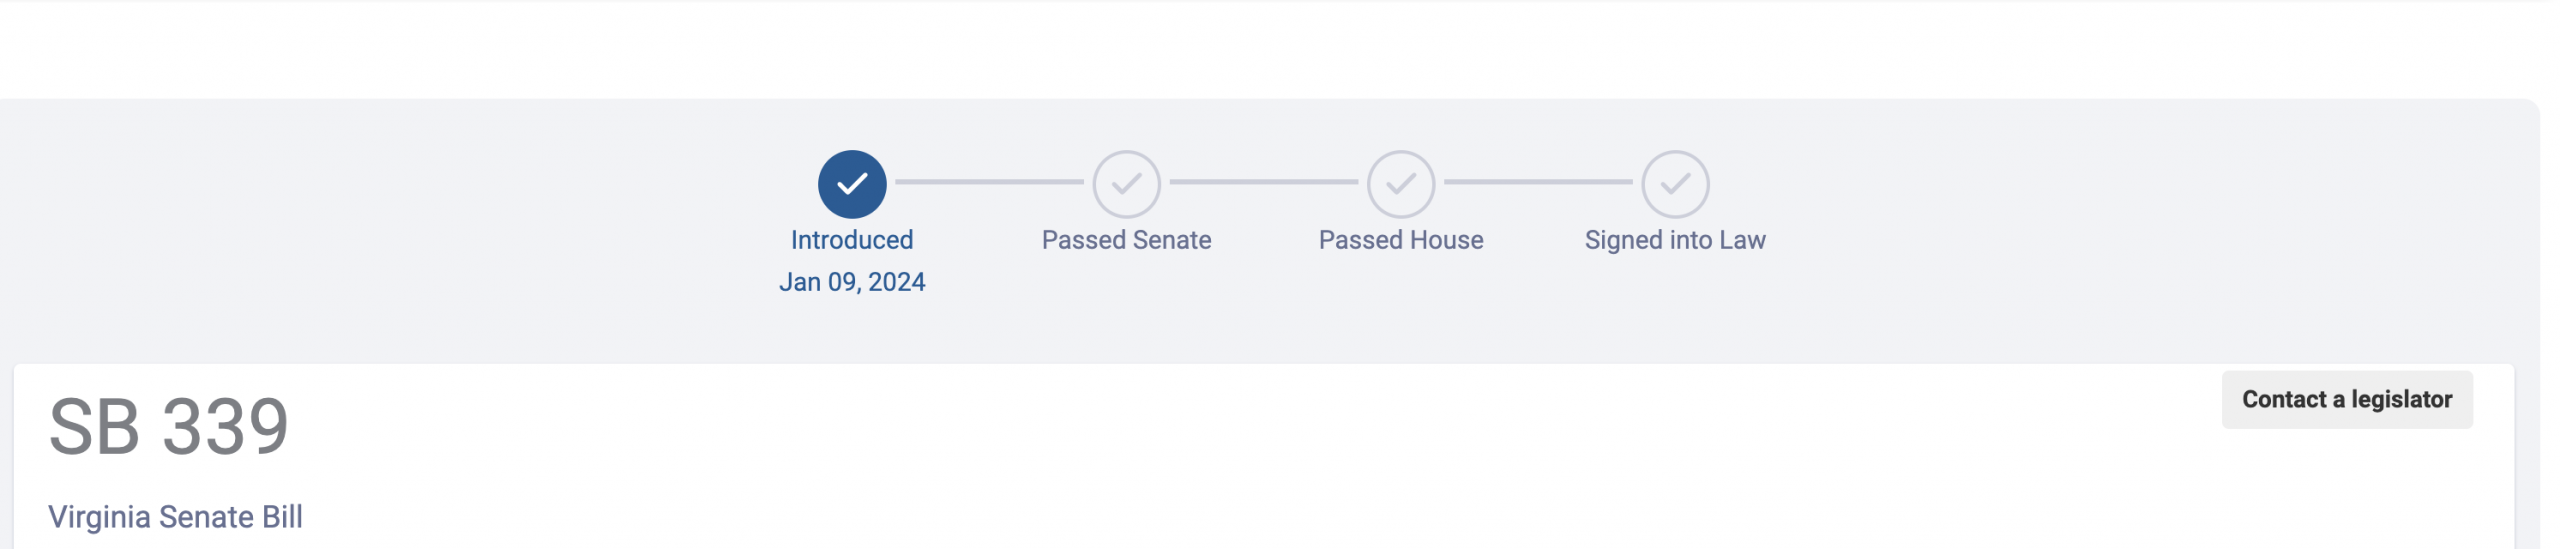Image resolution: width=2560 pixels, height=549 pixels.
Task: Click connector line between Passed Senate and Passed House
Action: click(1264, 182)
